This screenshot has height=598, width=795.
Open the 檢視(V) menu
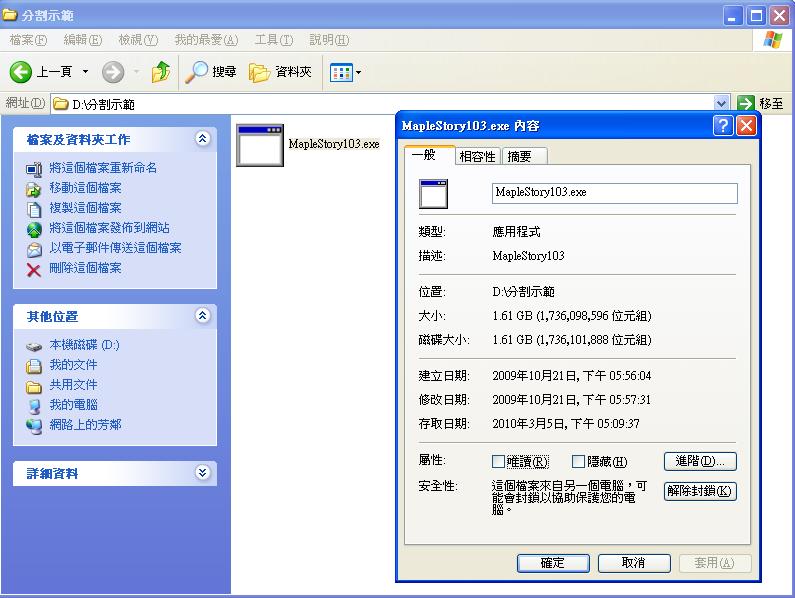tap(138, 40)
